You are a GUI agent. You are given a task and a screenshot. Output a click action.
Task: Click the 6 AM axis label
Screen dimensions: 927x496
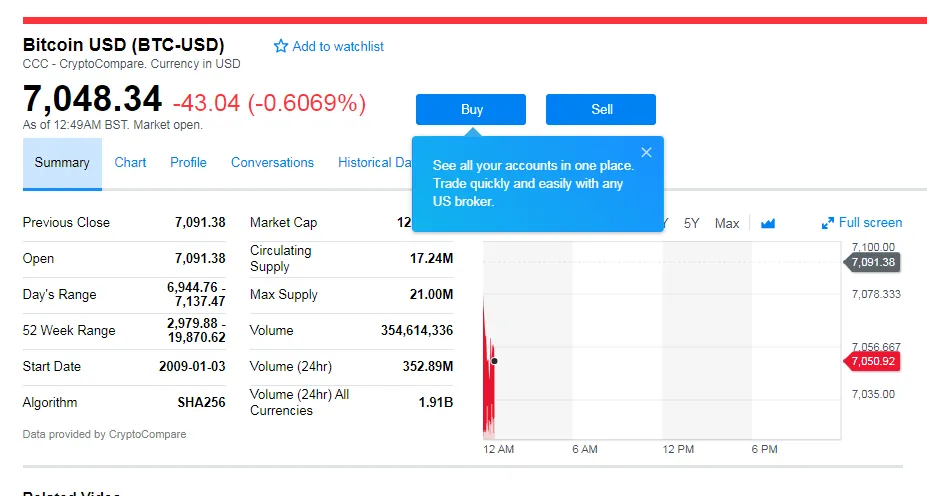[585, 449]
